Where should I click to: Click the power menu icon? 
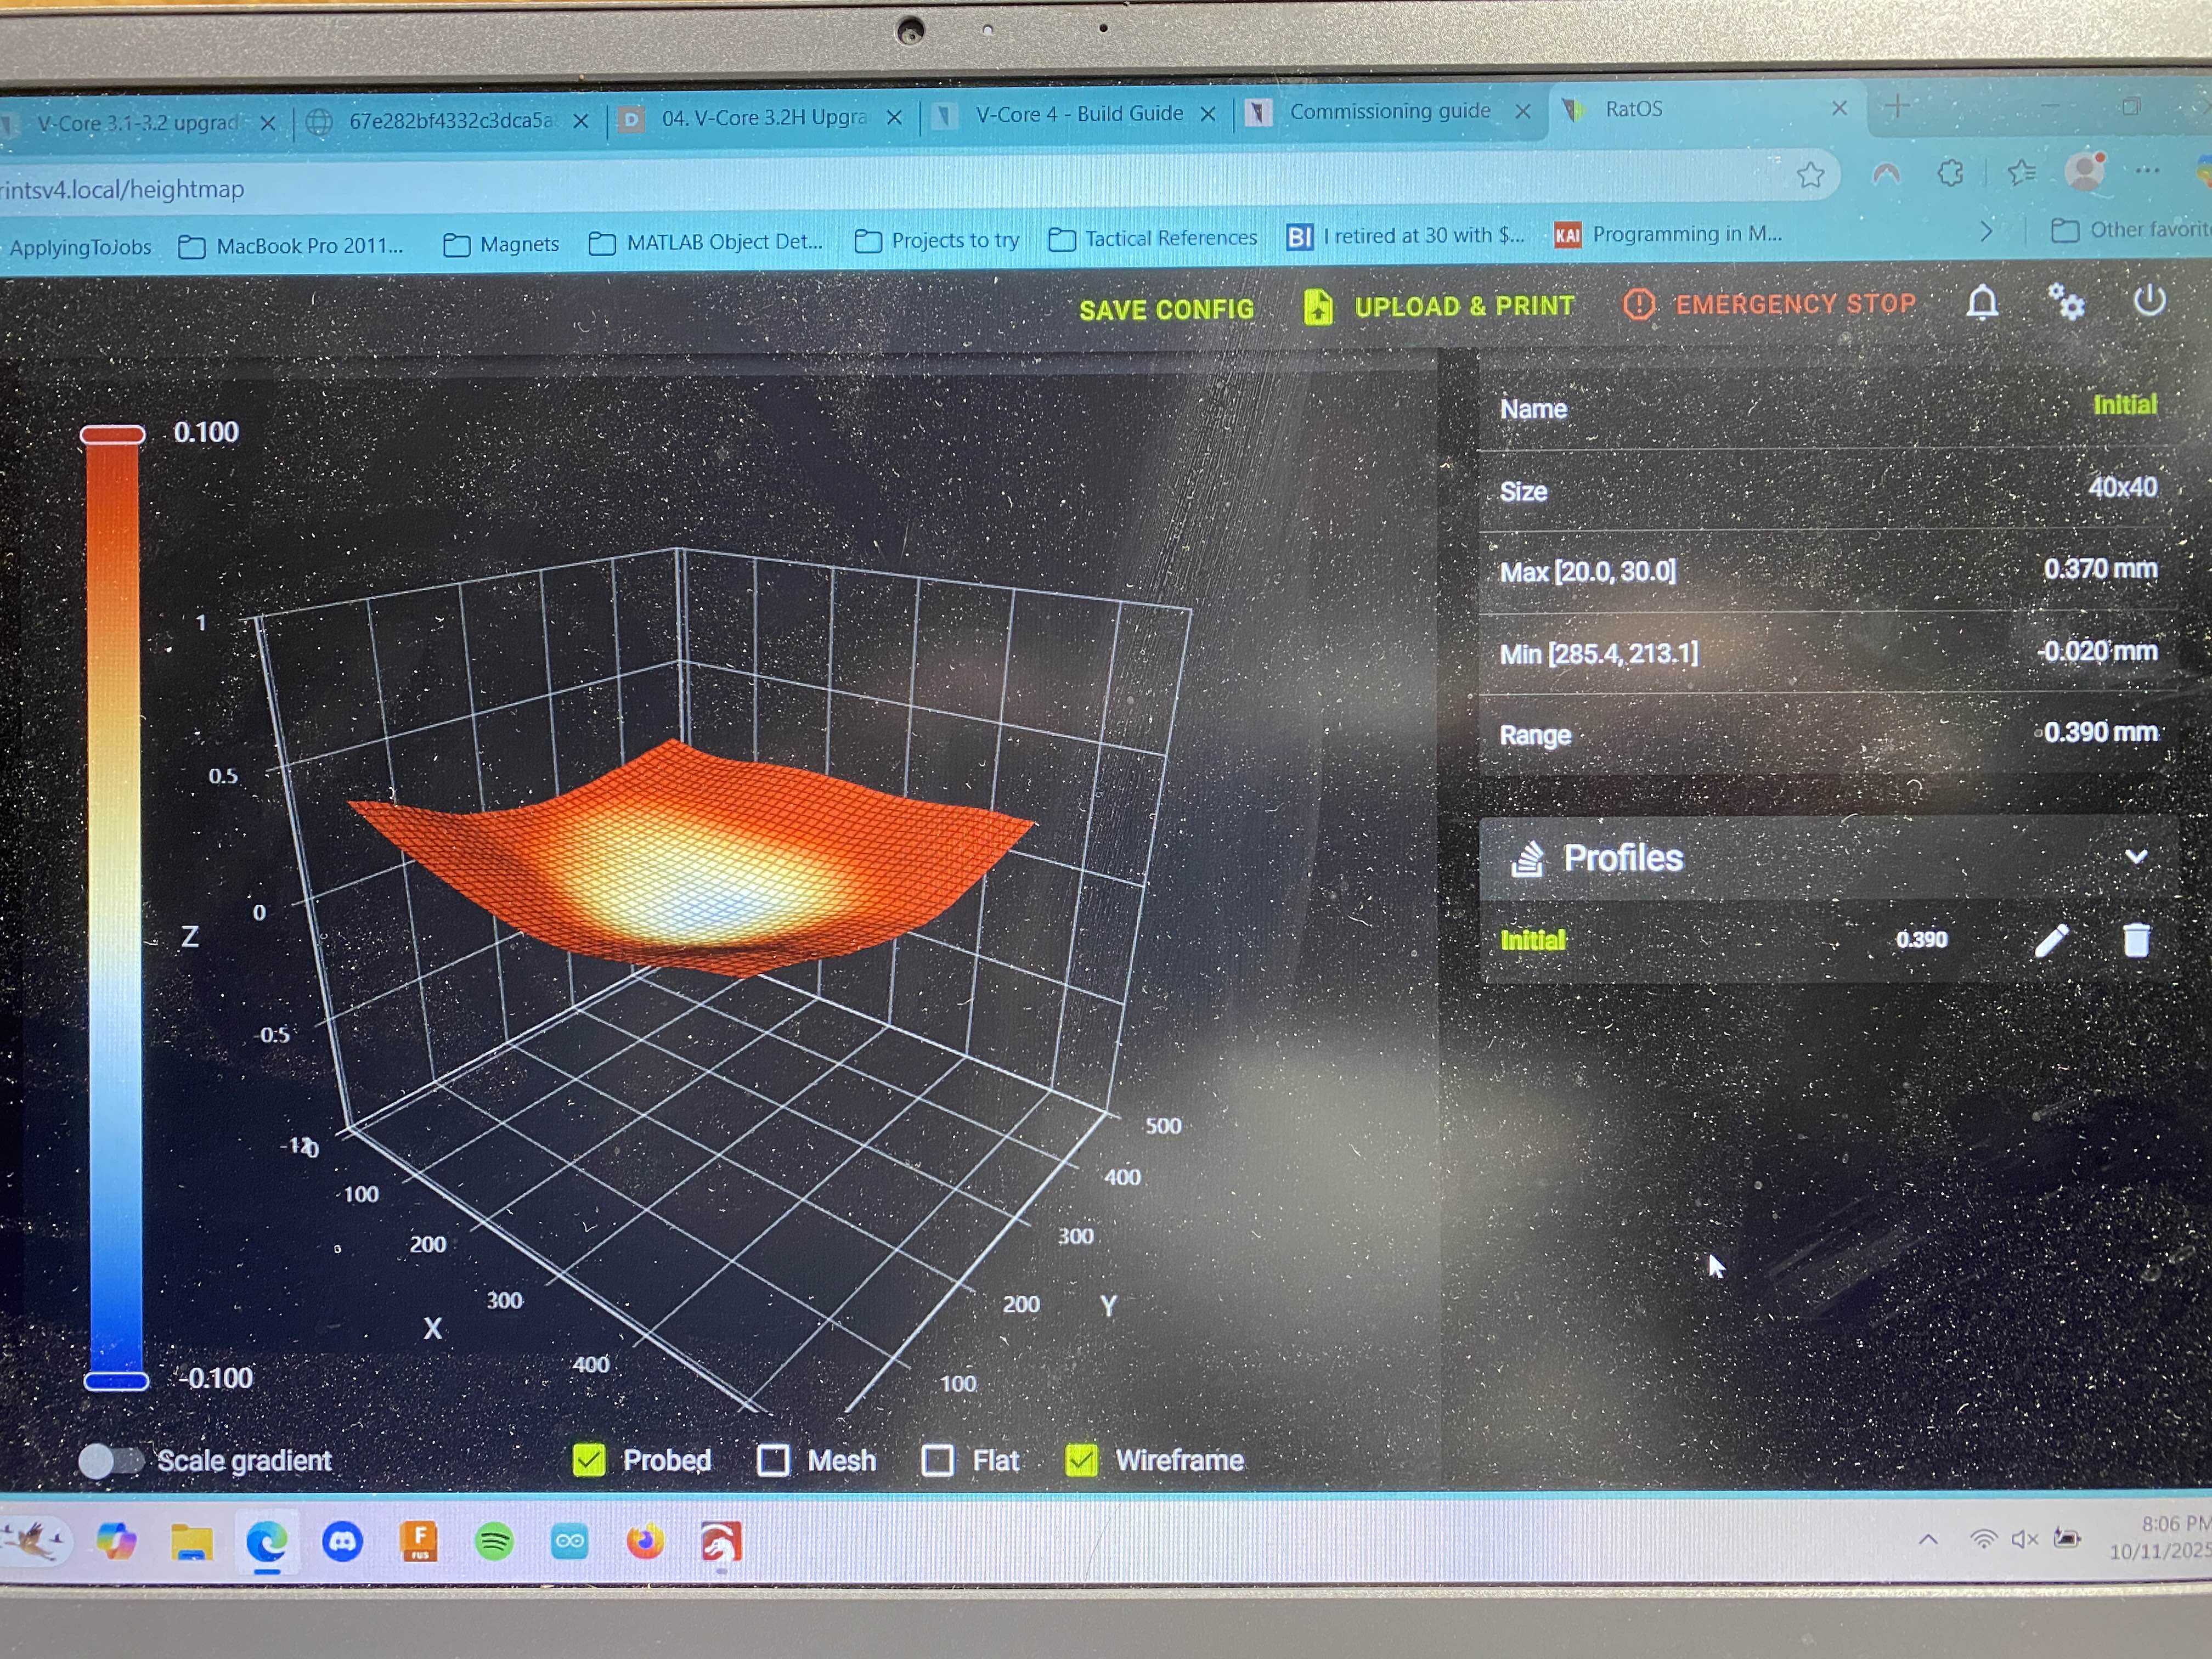coord(2149,300)
